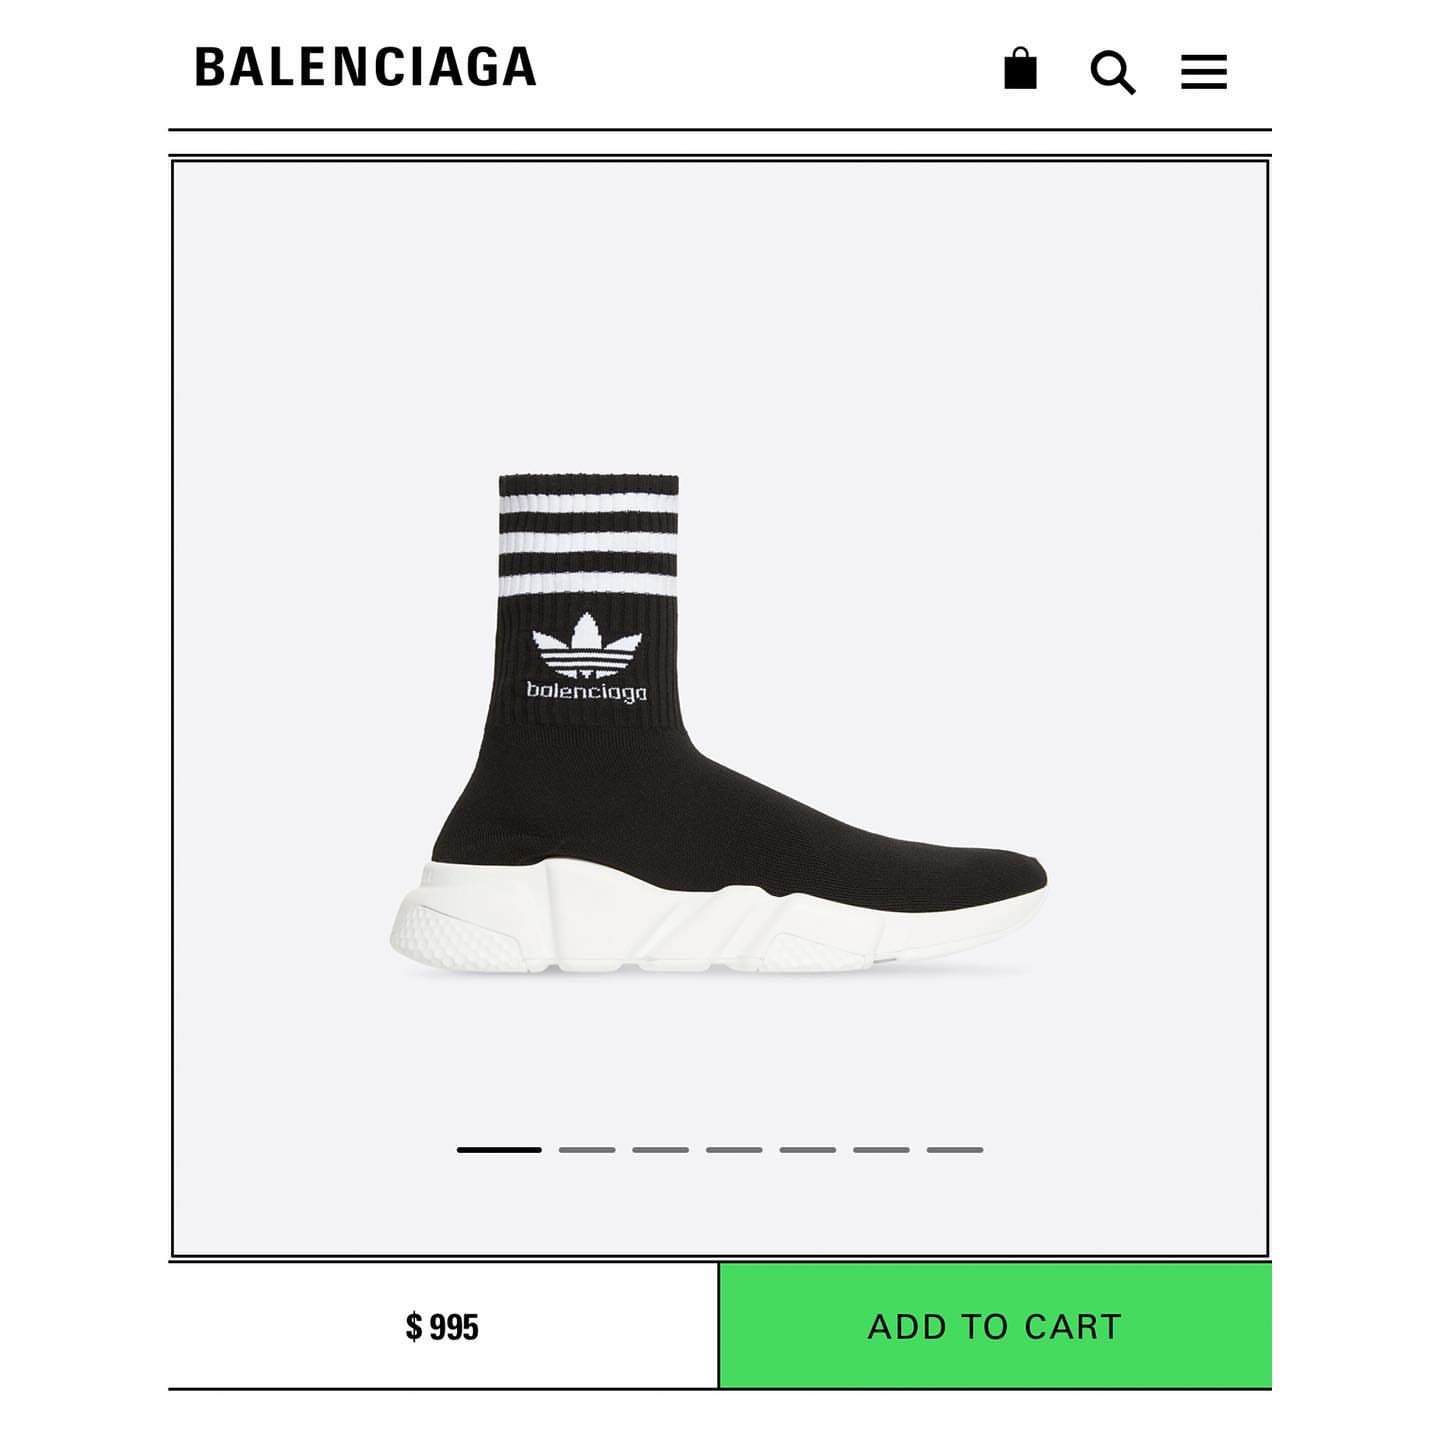View the fifth product image indicator
The width and height of the screenshot is (1440, 1440).
[808, 1150]
